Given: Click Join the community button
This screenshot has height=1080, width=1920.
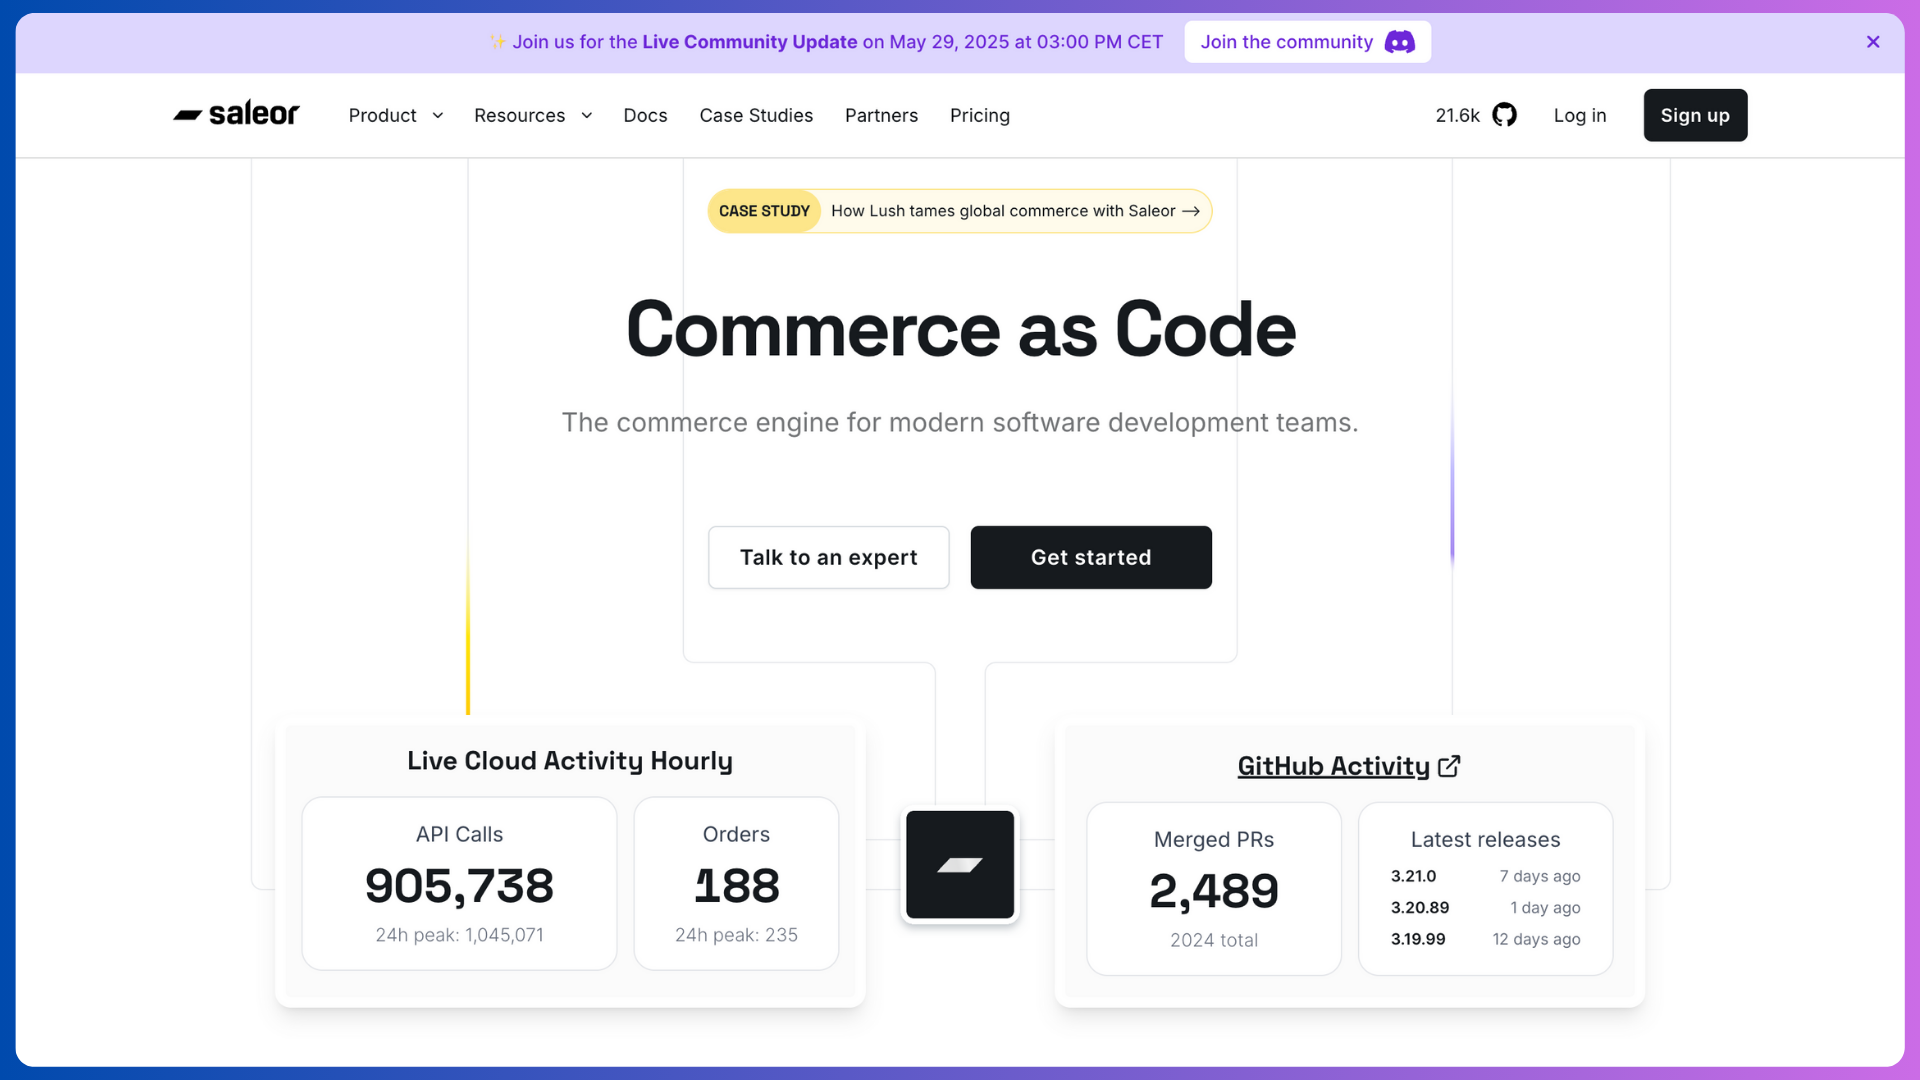Looking at the screenshot, I should coord(1307,42).
